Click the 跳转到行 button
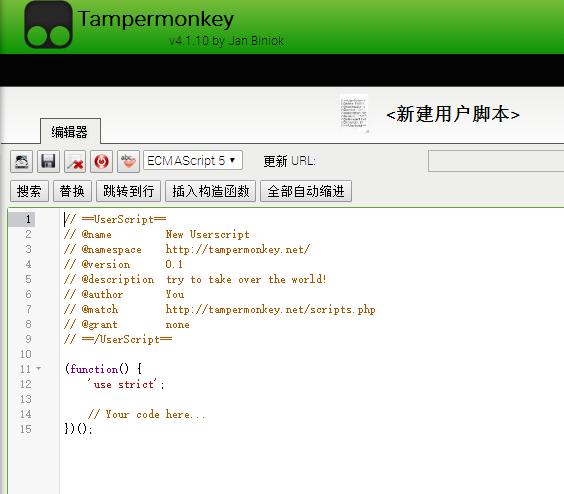The width and height of the screenshot is (564, 494). [x=128, y=191]
